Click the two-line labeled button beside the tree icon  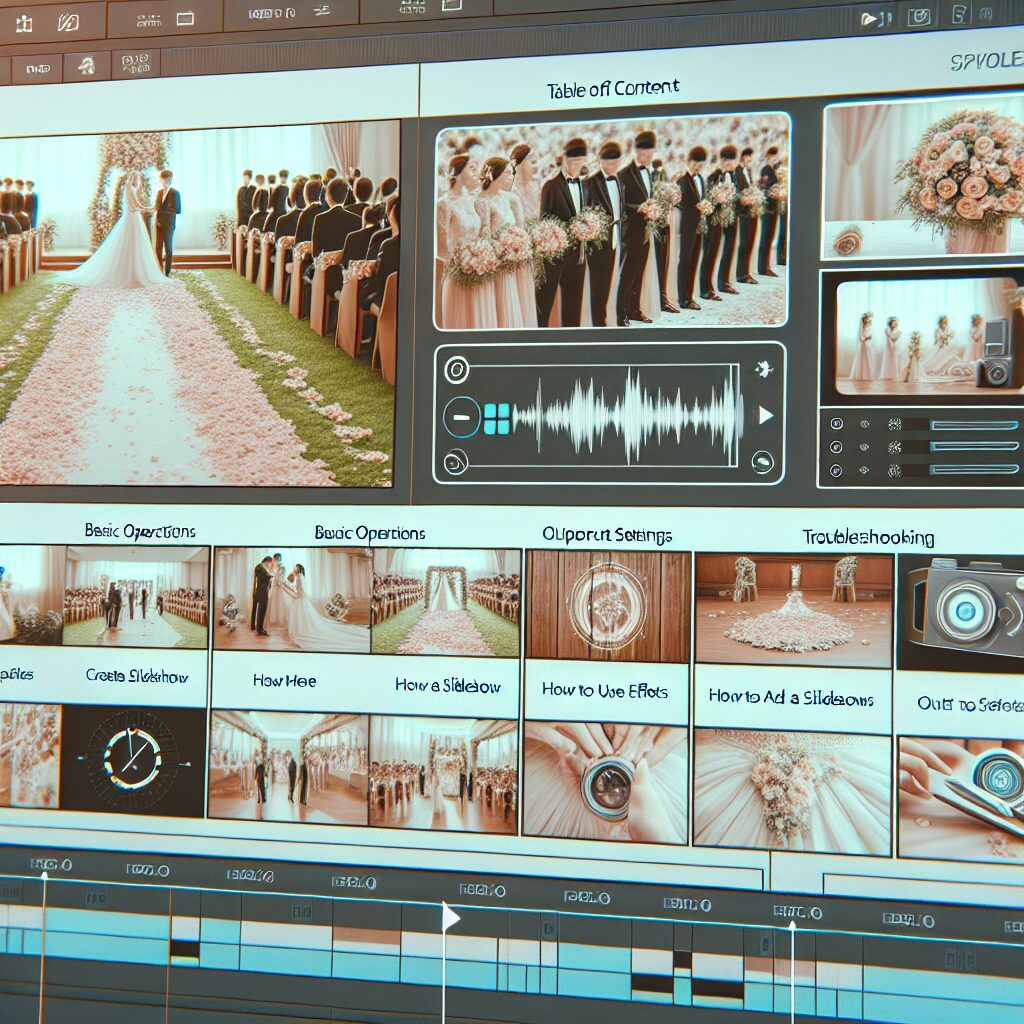(x=135, y=64)
